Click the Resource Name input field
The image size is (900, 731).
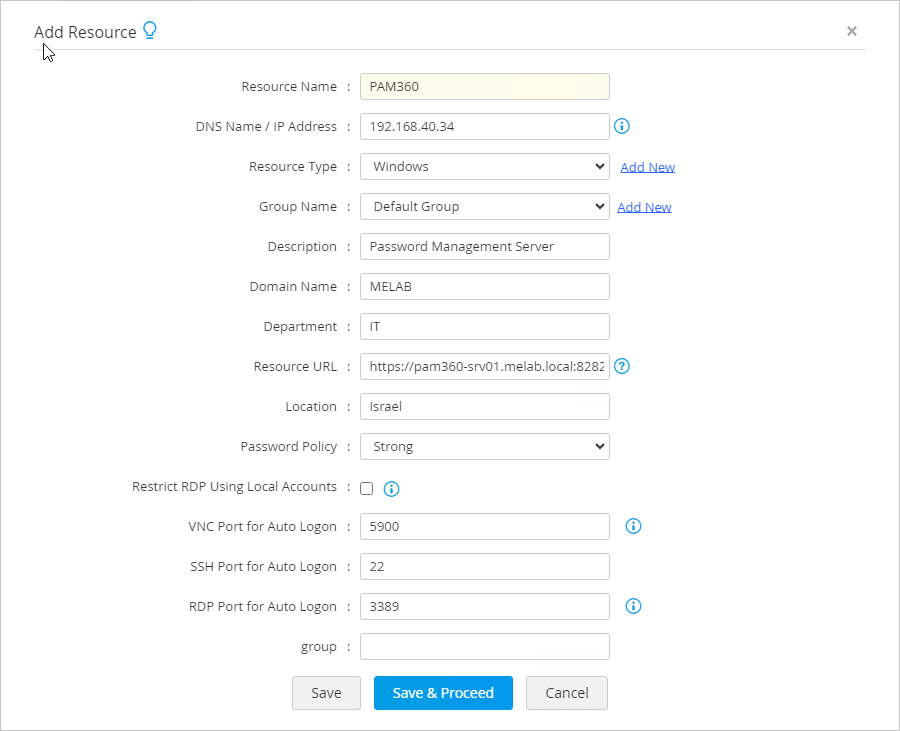pos(484,87)
